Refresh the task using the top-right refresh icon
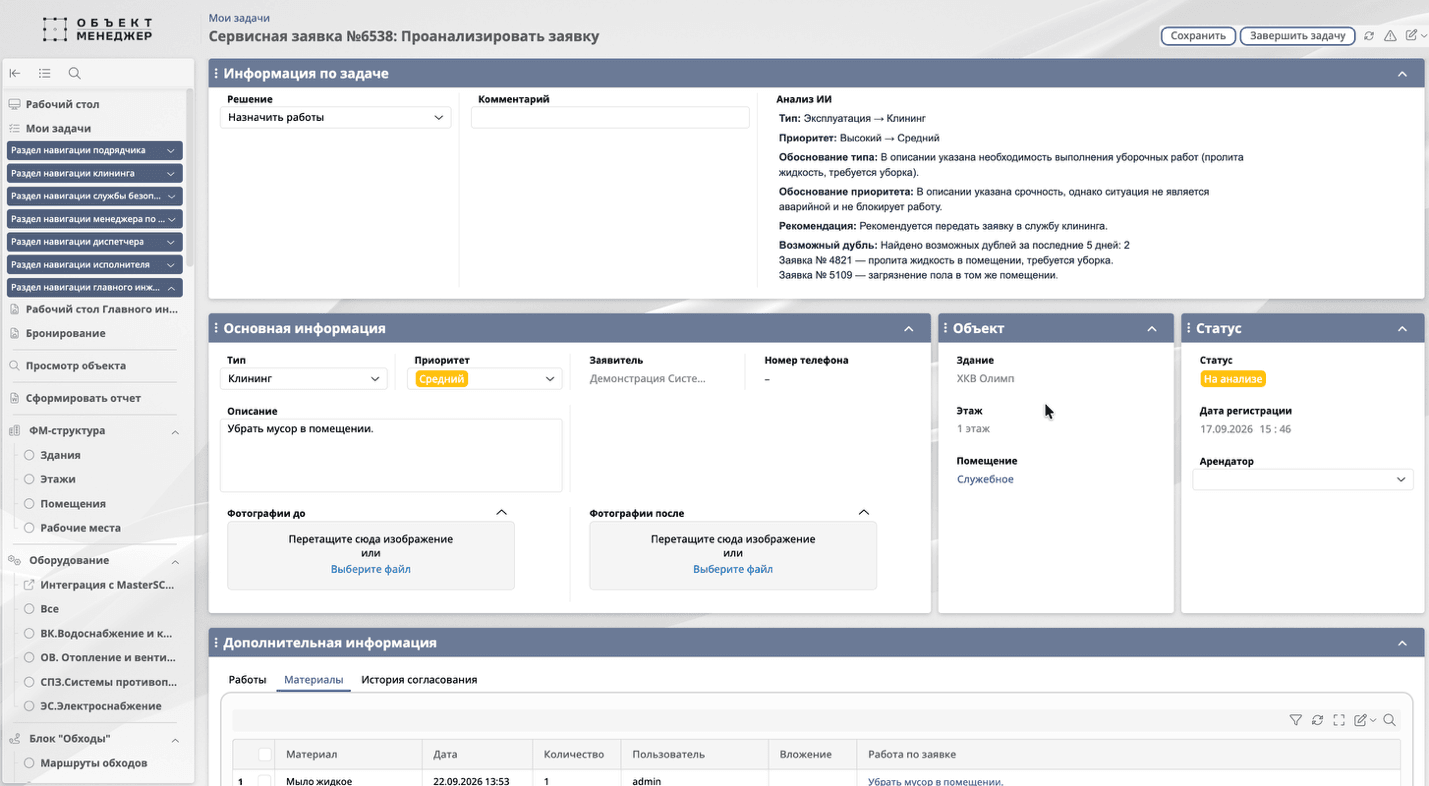 click(x=1369, y=36)
